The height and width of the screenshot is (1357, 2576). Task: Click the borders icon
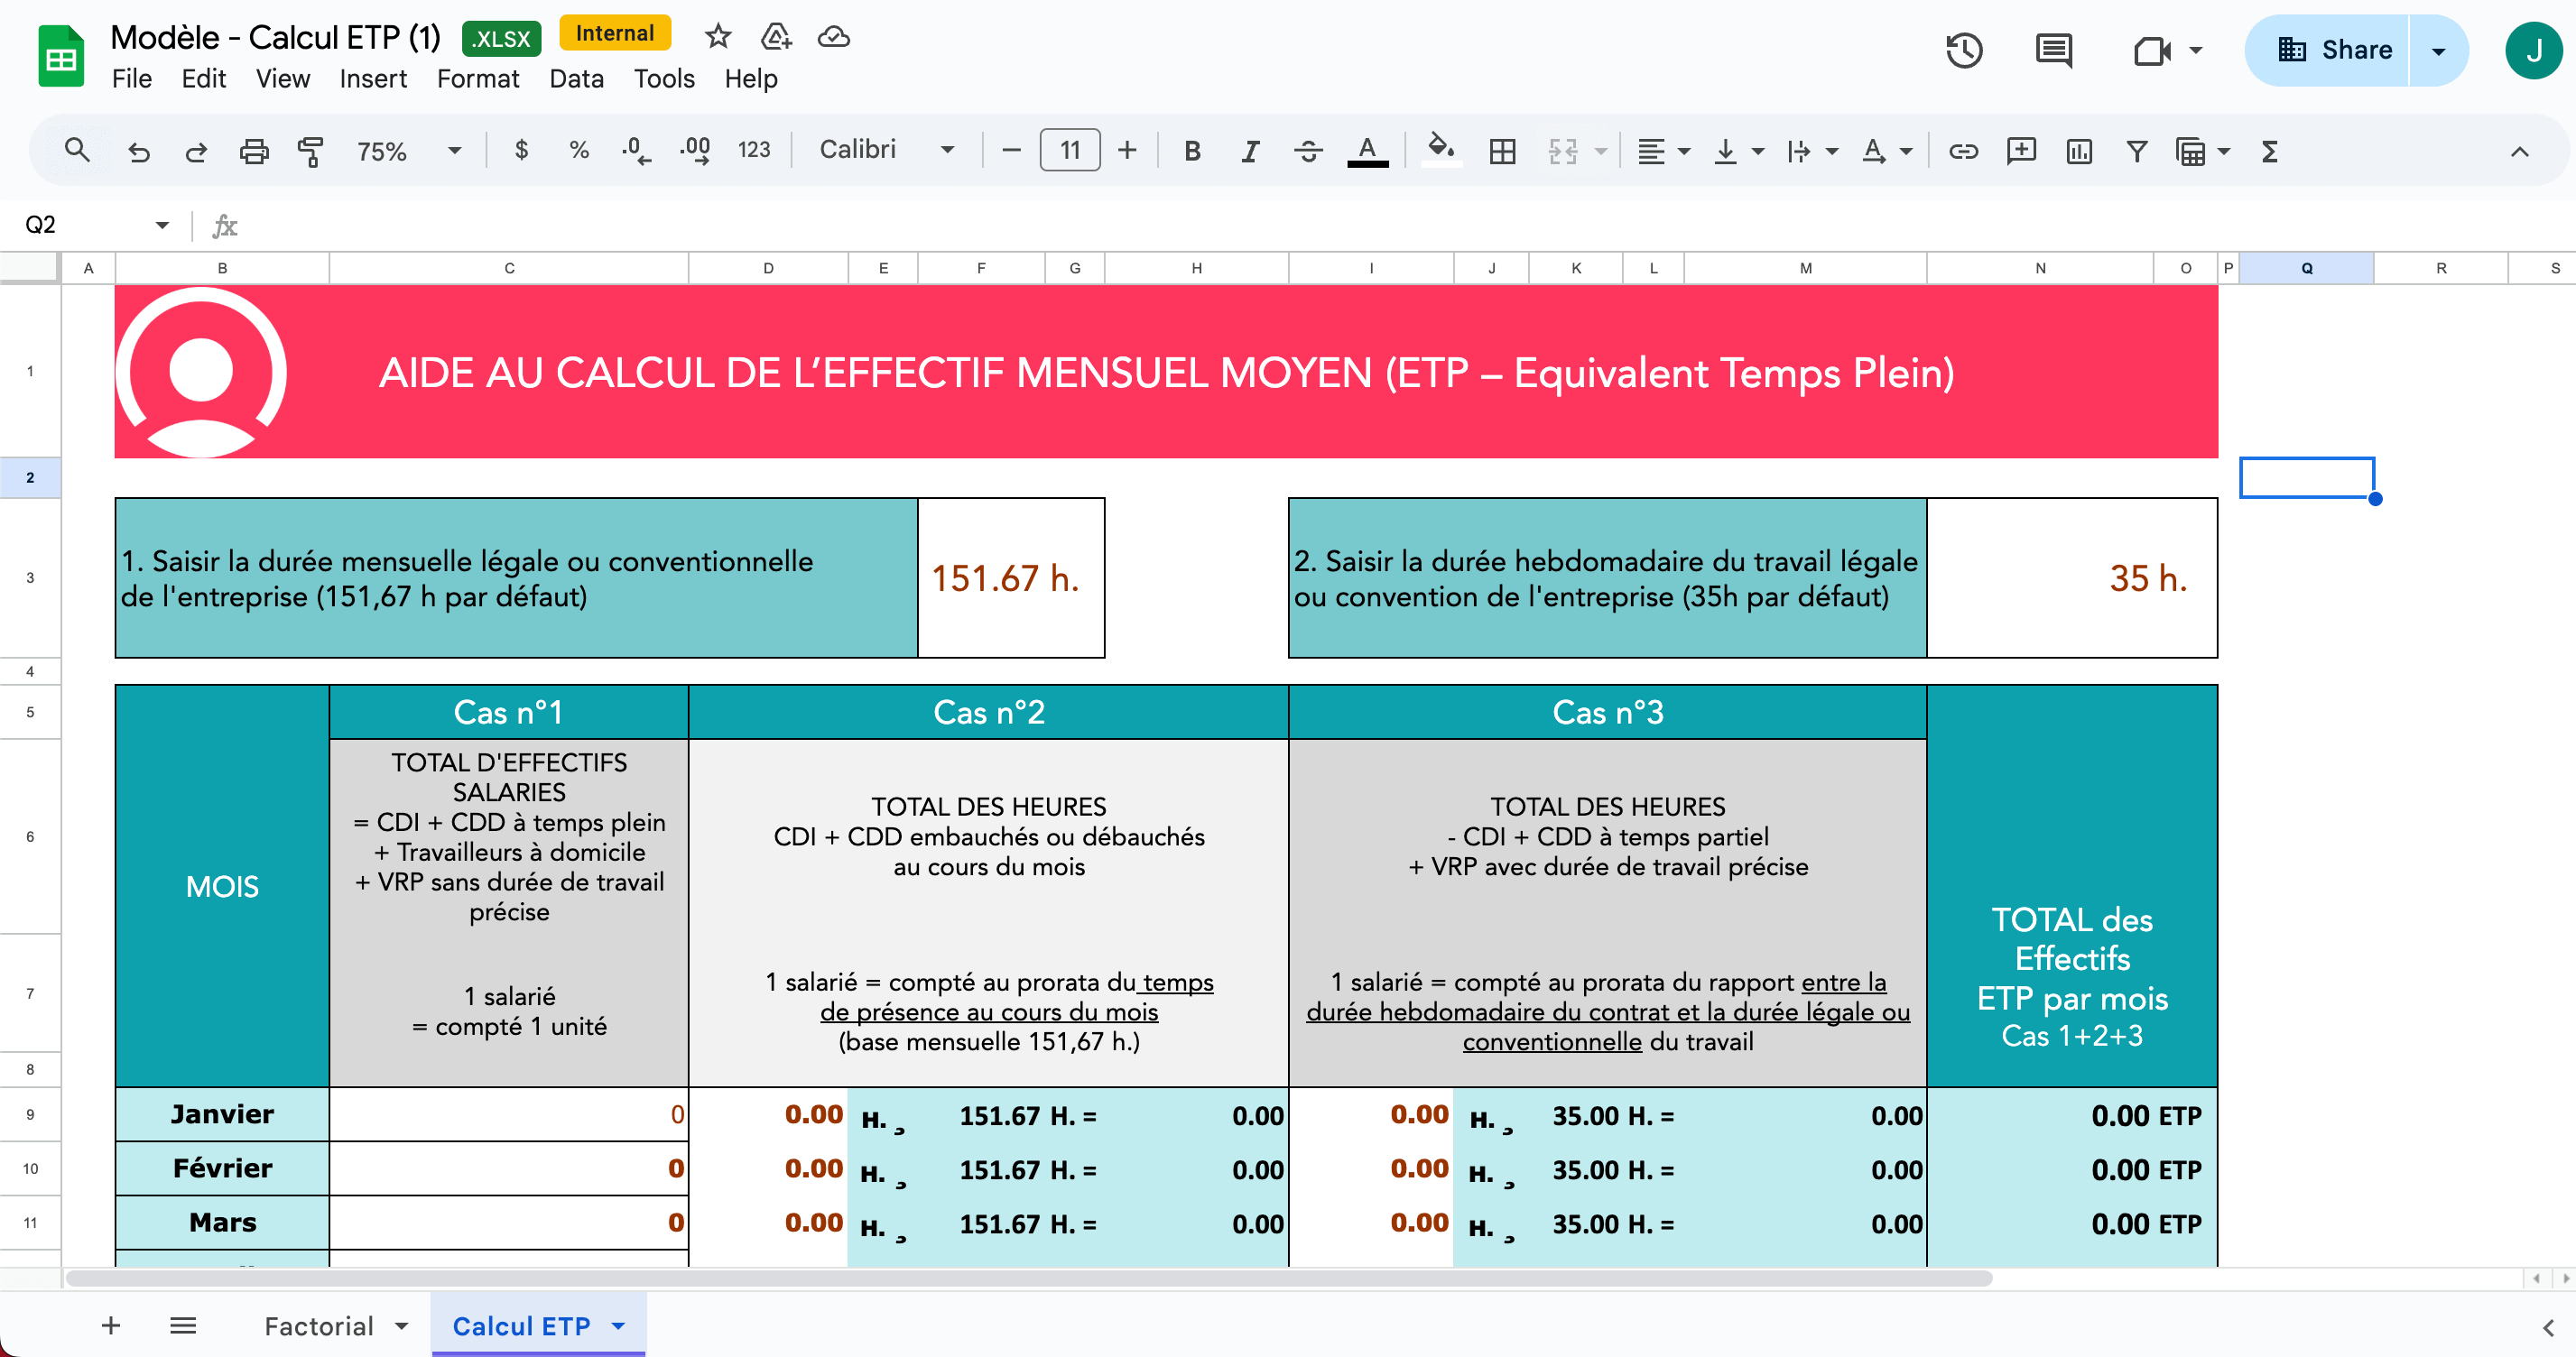(1502, 151)
